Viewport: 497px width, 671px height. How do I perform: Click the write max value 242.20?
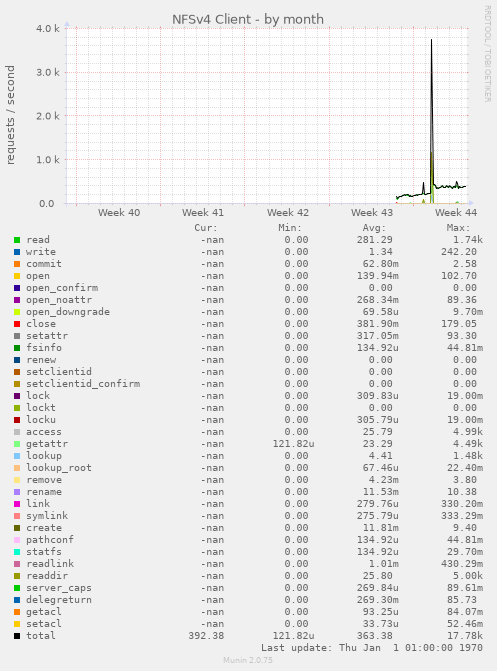point(459,252)
